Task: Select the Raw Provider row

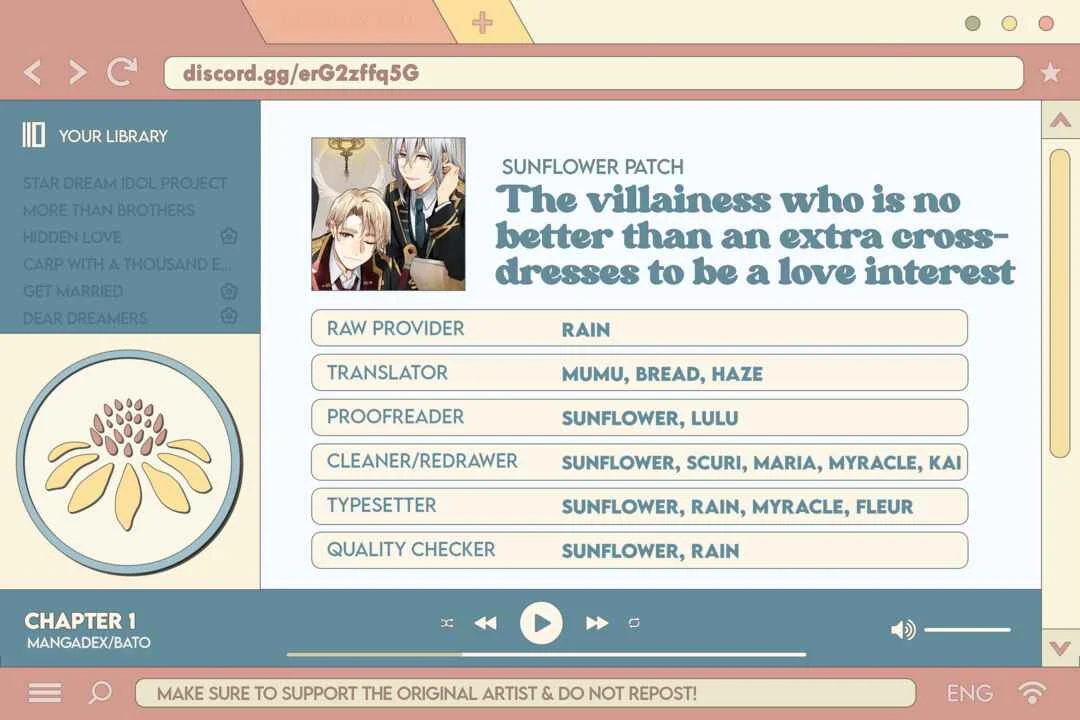Action: [639, 328]
